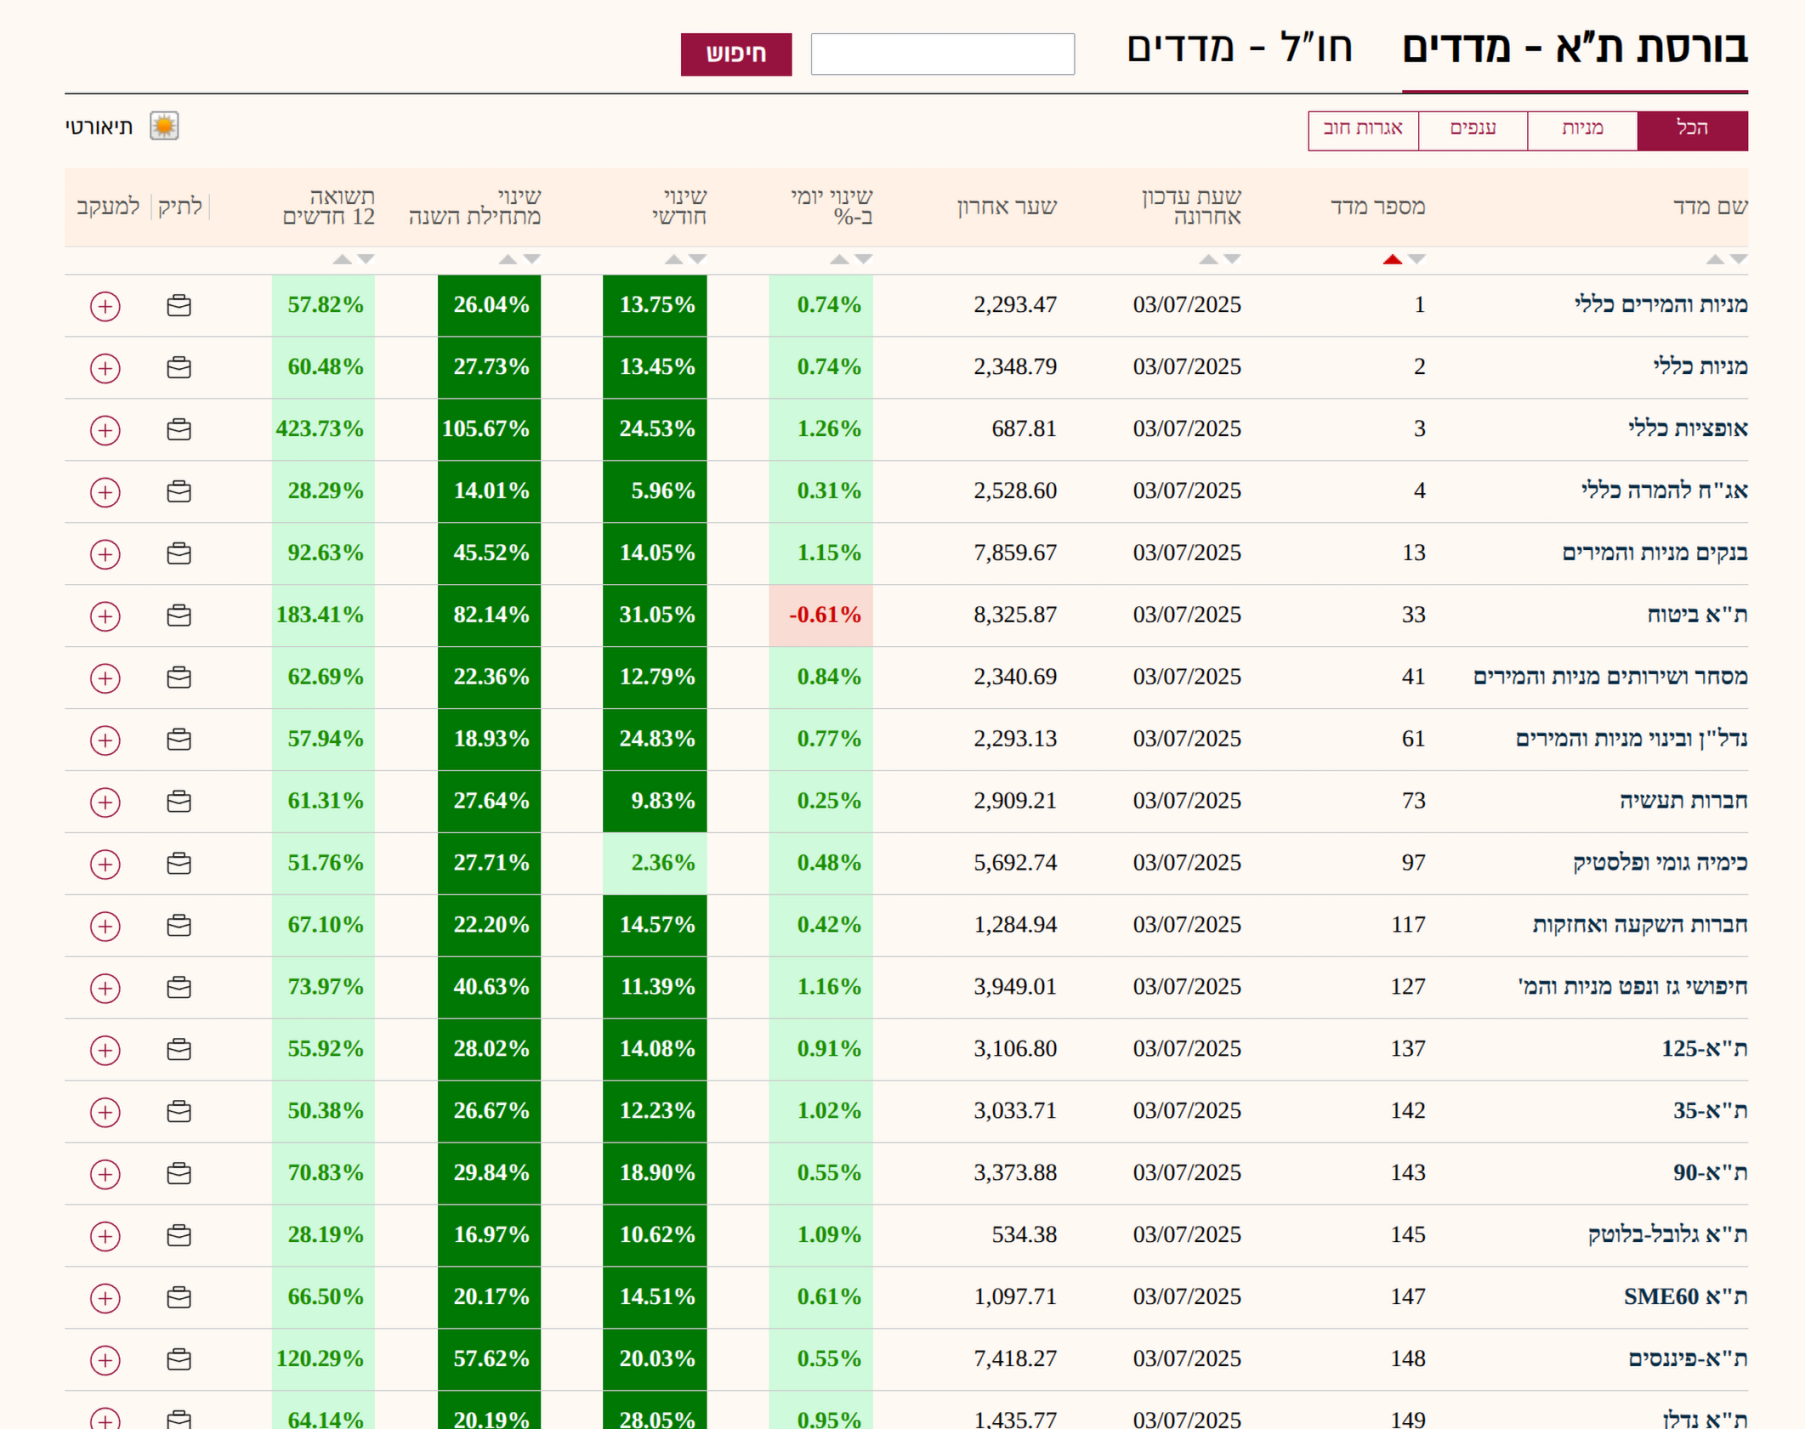Select the ענפים filter tab
Viewport: 1805px width, 1429px height.
point(1473,129)
